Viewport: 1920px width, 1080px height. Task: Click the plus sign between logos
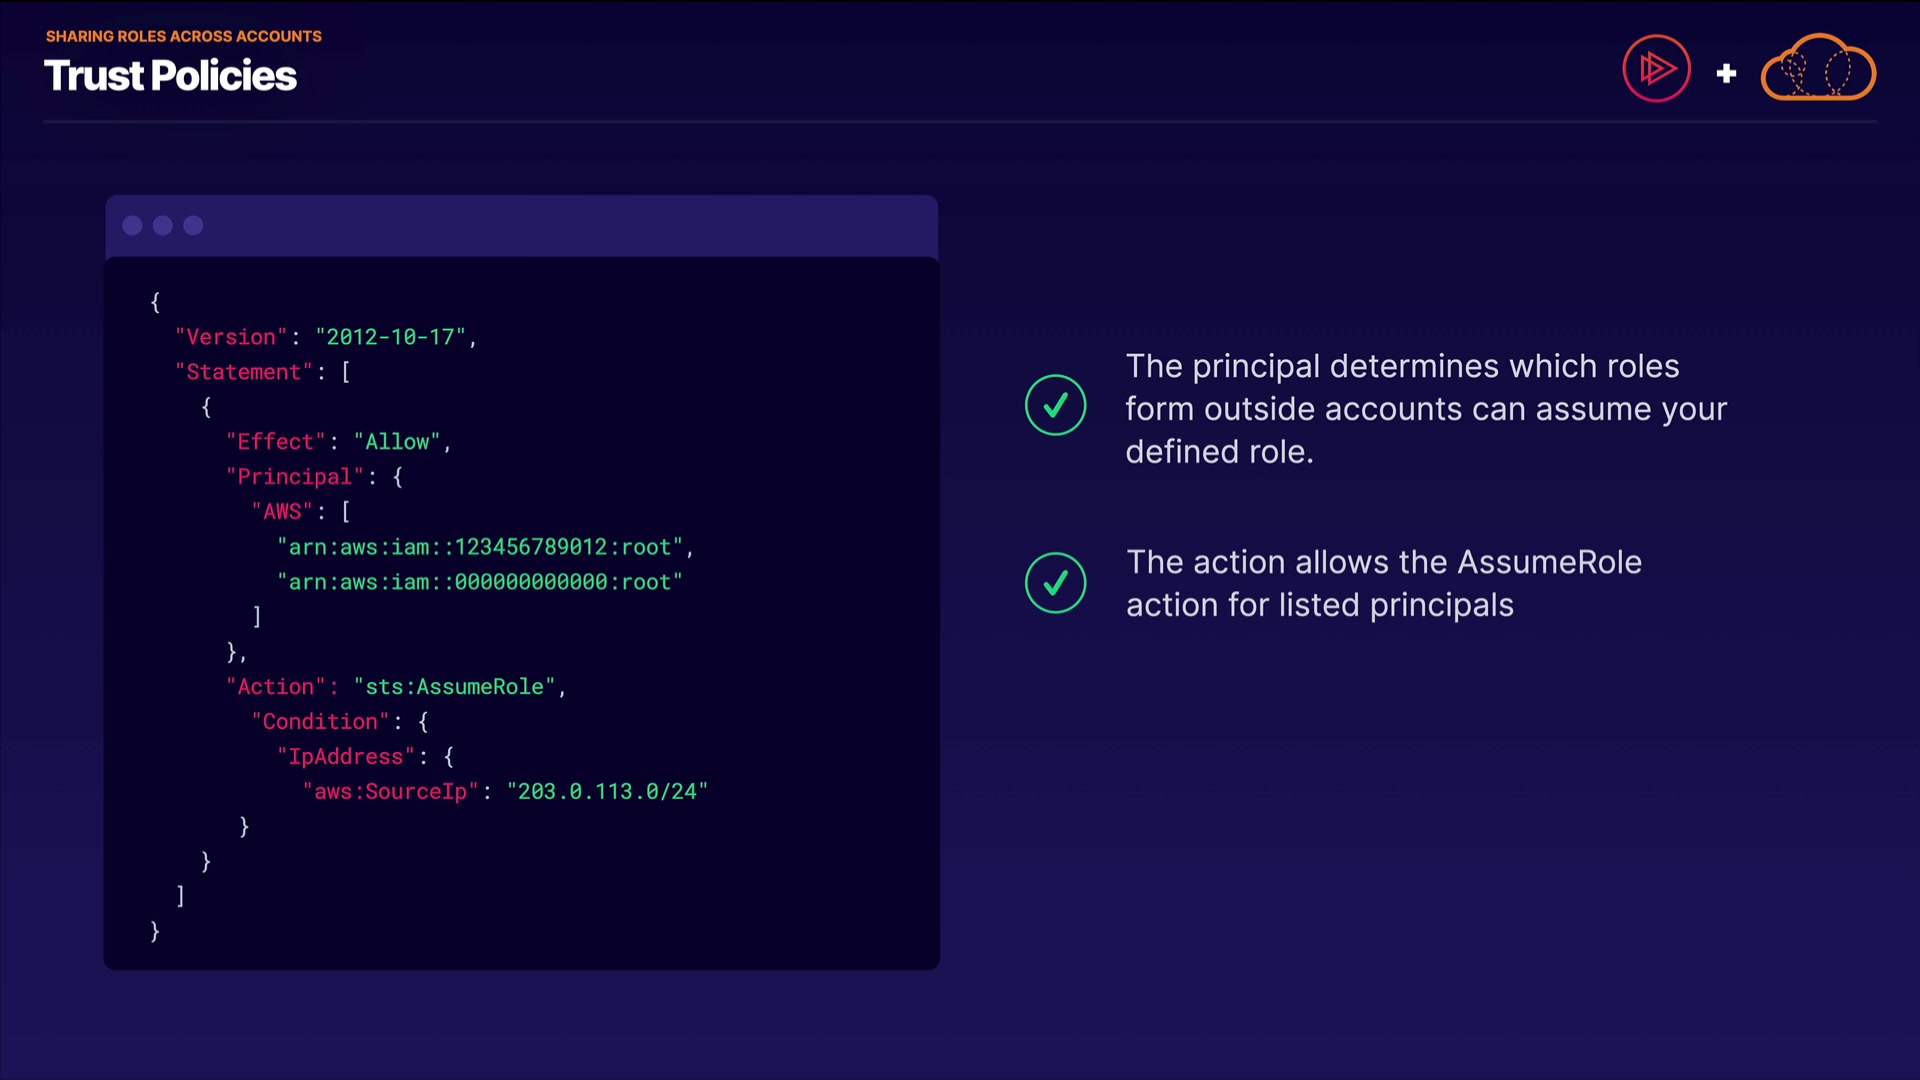pyautogui.click(x=1726, y=73)
